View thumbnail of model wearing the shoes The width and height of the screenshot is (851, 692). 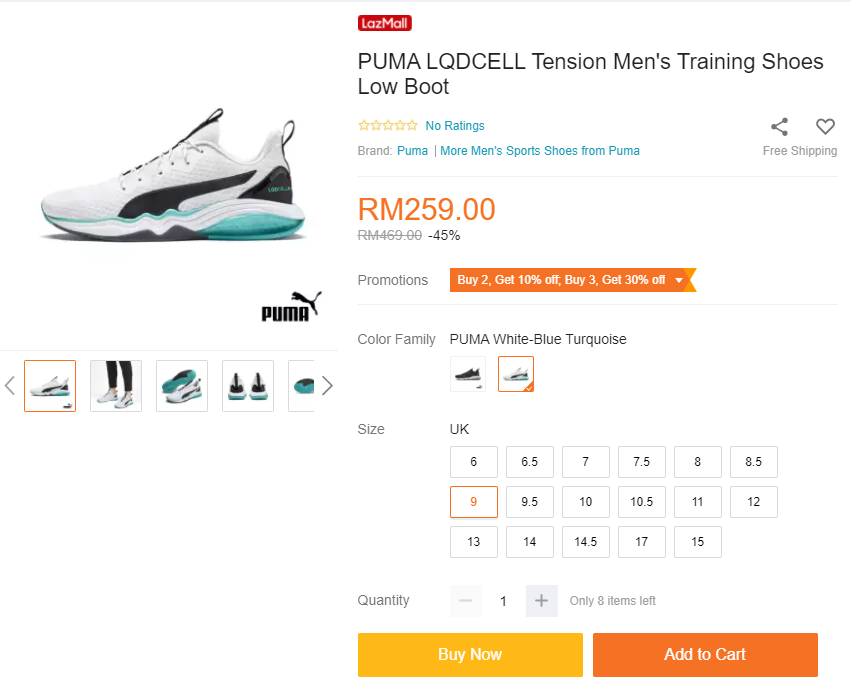pos(116,386)
